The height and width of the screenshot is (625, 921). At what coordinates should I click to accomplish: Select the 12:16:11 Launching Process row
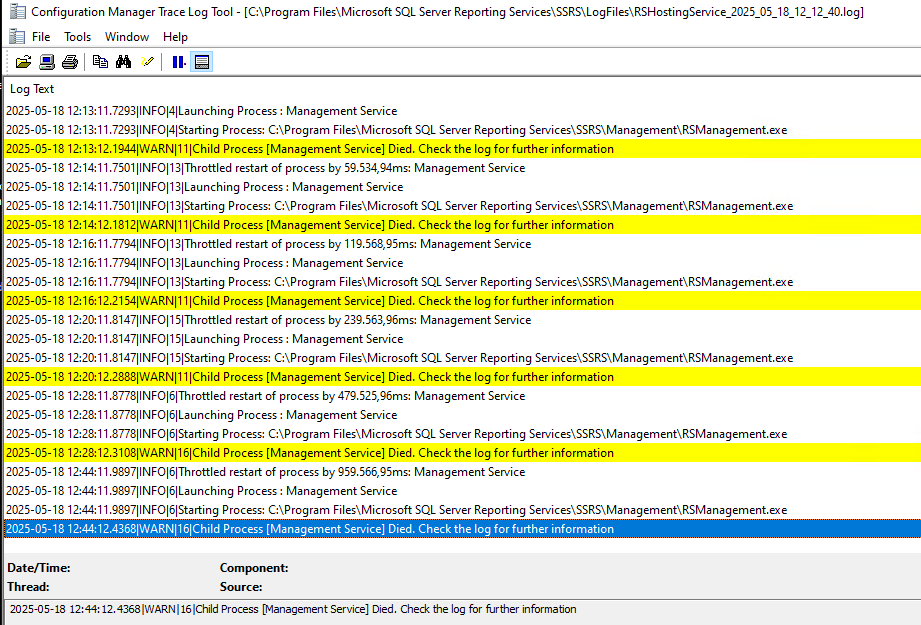(462, 263)
